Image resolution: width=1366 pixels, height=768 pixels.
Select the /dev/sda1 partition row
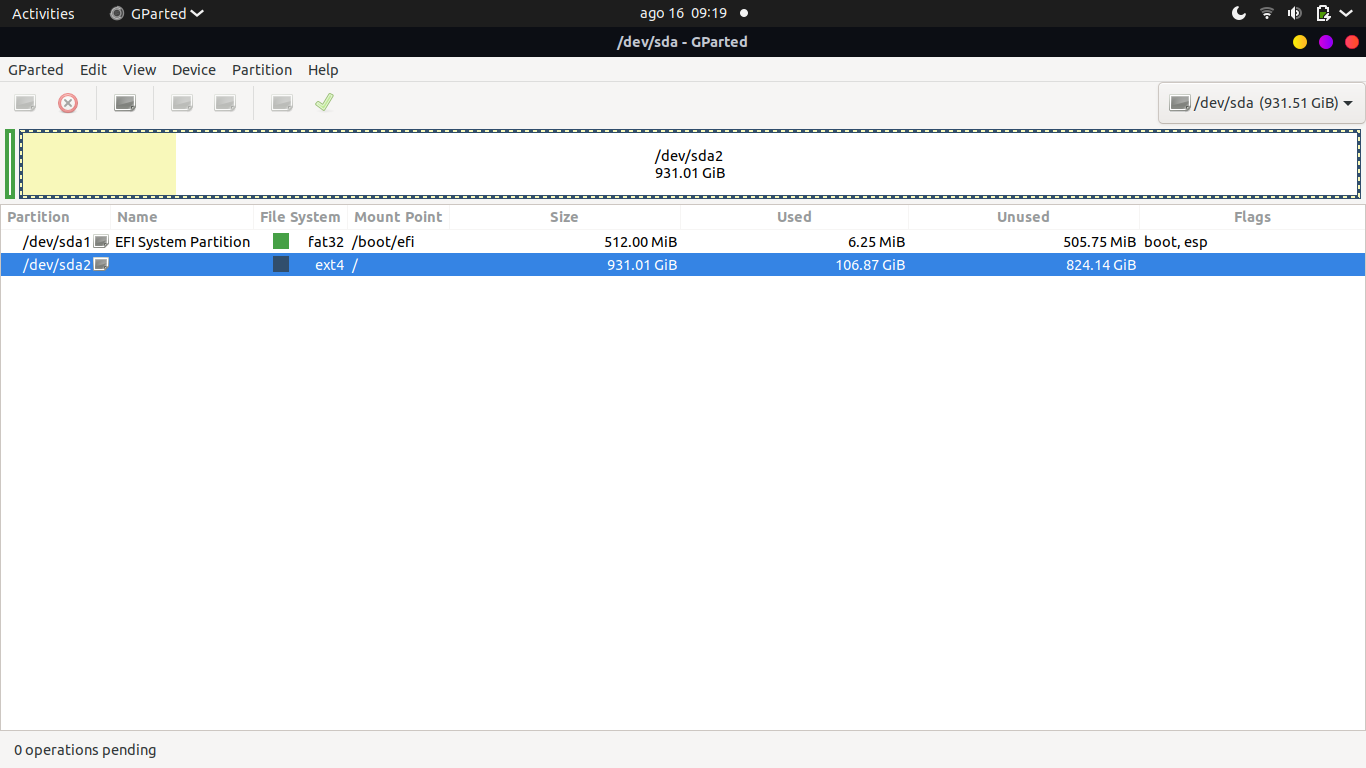coord(683,242)
